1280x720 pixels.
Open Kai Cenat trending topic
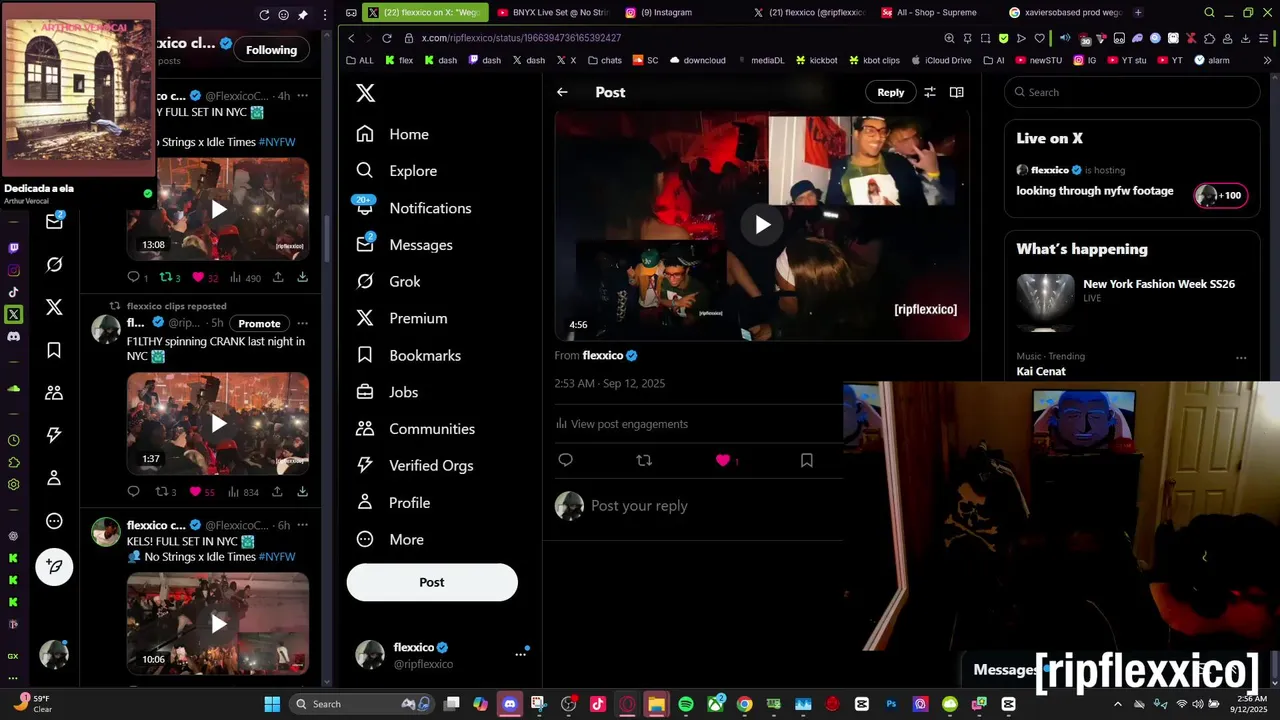pyautogui.click(x=1041, y=371)
